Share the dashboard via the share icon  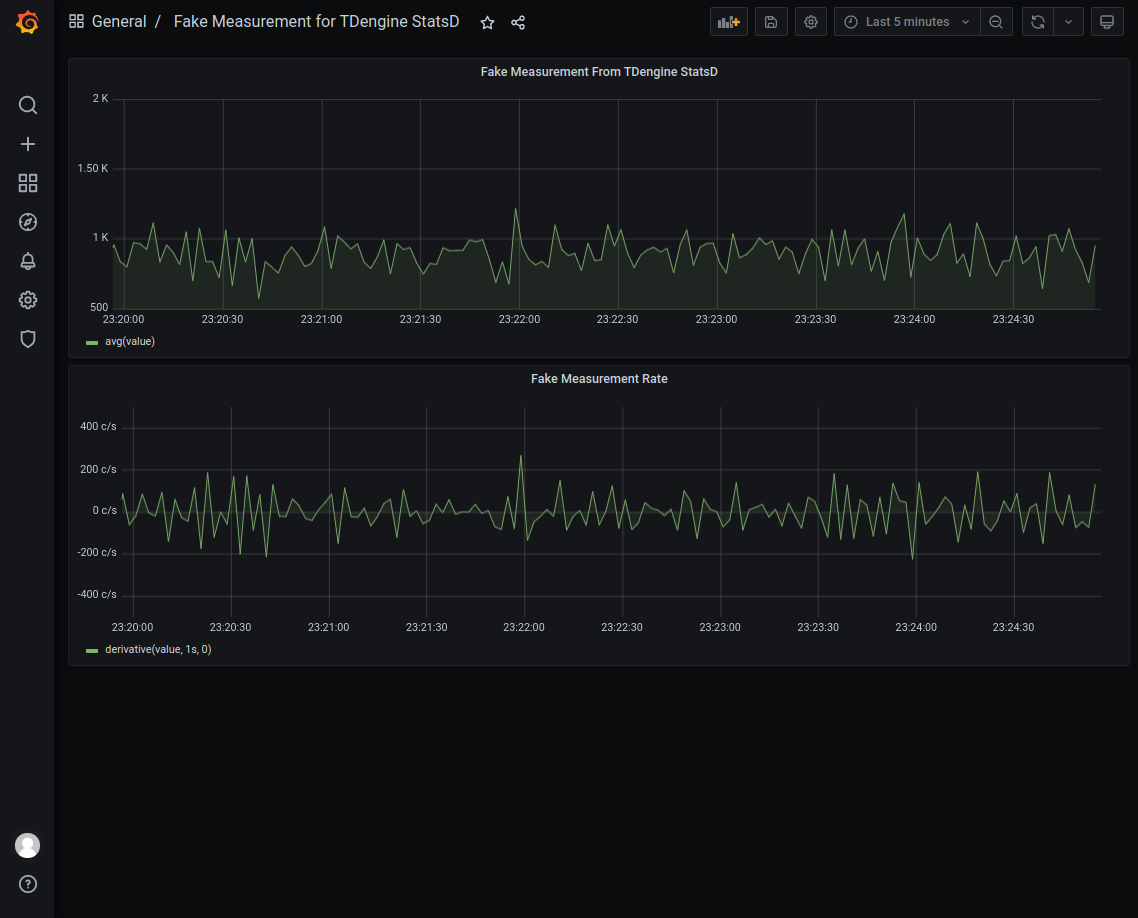518,22
